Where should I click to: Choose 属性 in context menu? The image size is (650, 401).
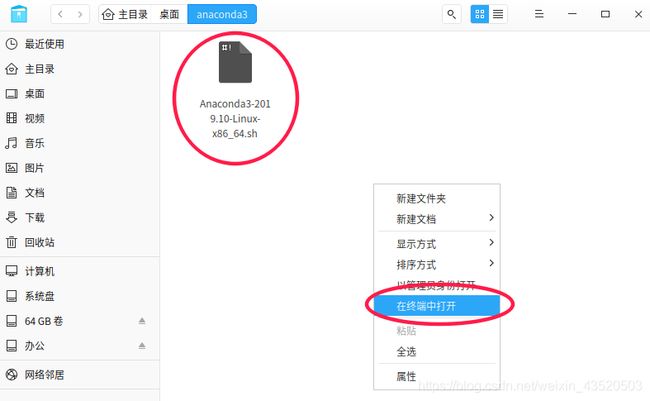coord(437,377)
